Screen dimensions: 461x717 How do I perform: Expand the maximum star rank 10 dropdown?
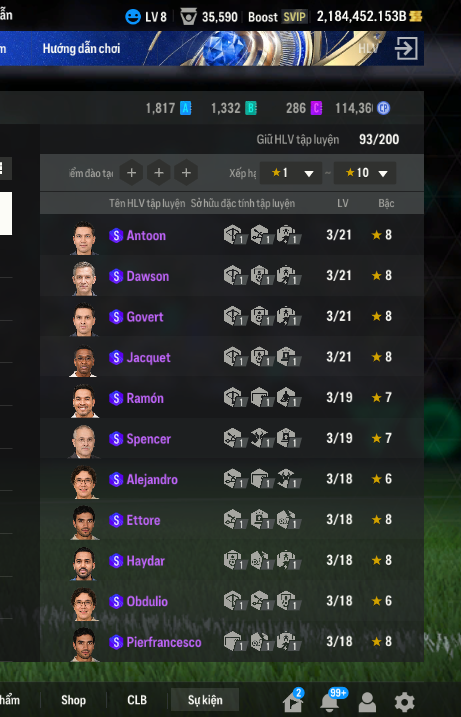[365, 173]
